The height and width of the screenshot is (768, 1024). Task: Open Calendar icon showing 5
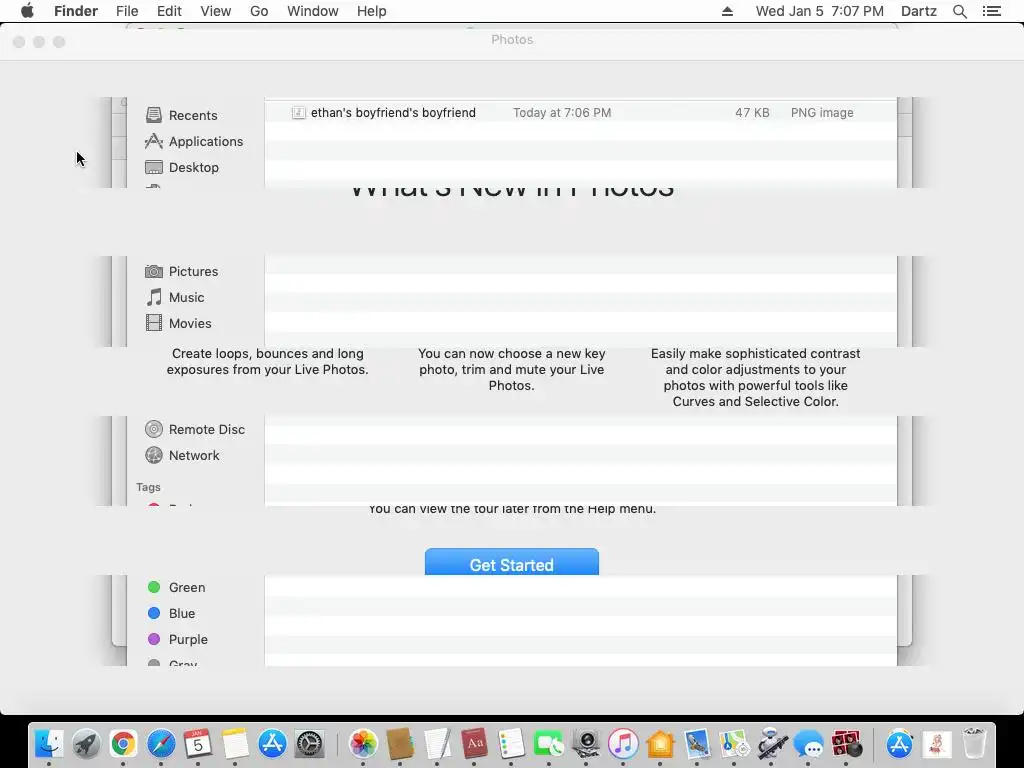198,743
